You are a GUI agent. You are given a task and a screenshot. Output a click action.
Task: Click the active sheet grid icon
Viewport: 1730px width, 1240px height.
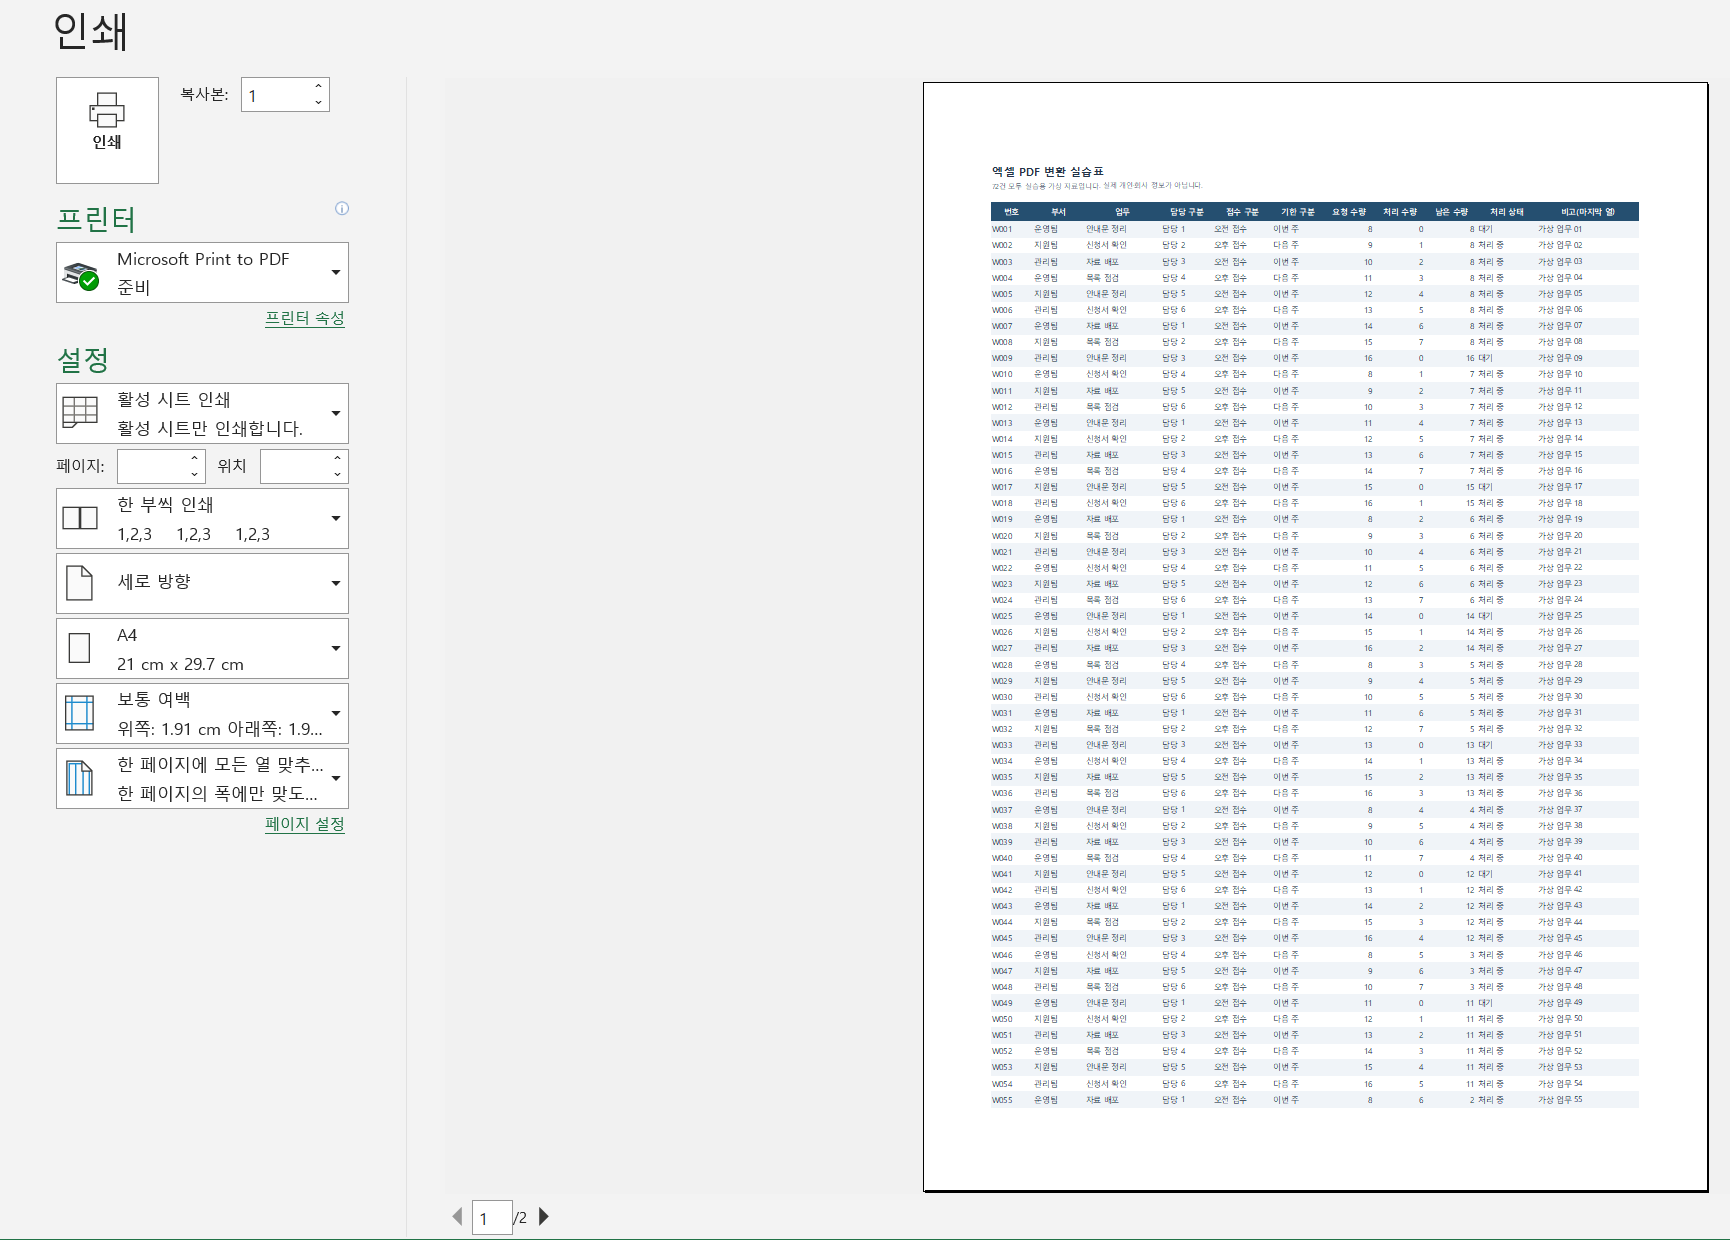pos(80,412)
